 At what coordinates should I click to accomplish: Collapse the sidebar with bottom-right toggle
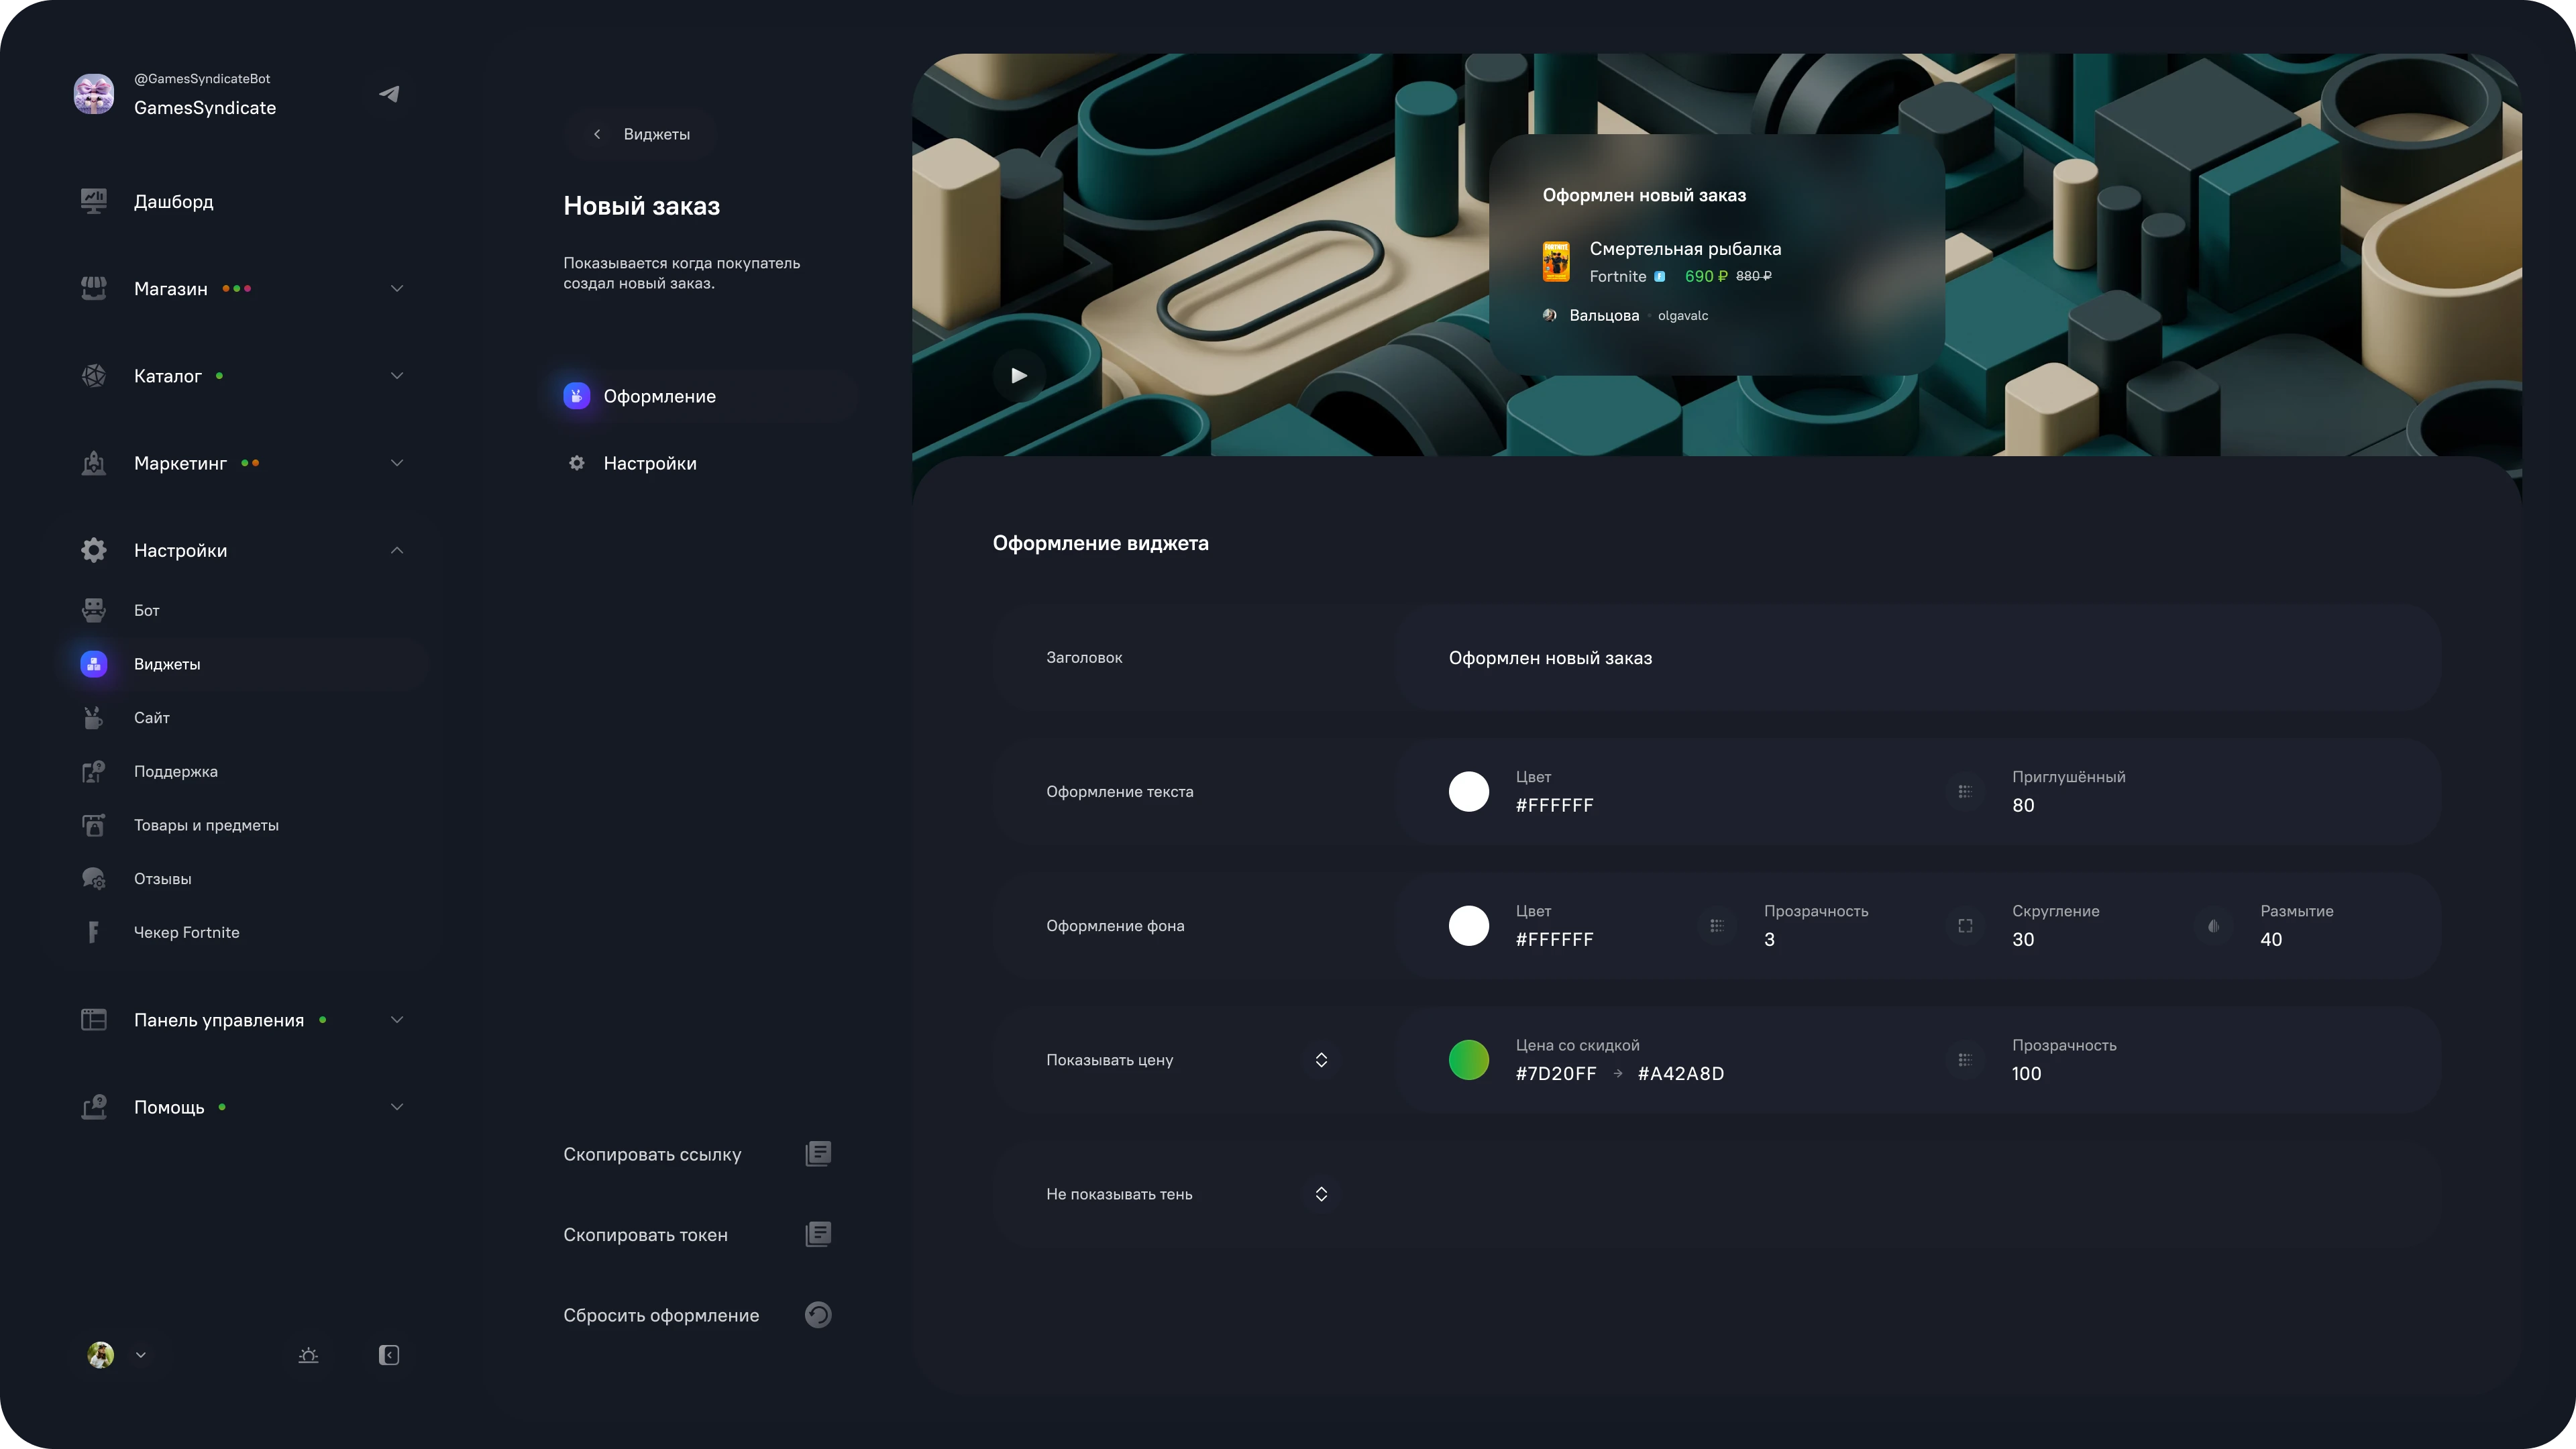click(x=389, y=1355)
